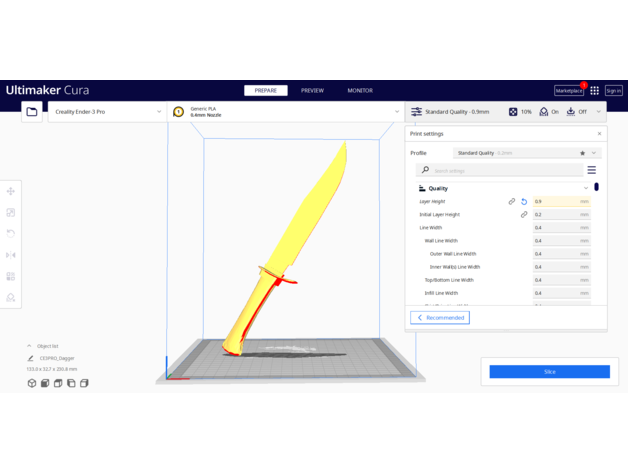Screen dimensions: 628x472
Task: Open the application switcher grid icon
Action: (x=594, y=90)
